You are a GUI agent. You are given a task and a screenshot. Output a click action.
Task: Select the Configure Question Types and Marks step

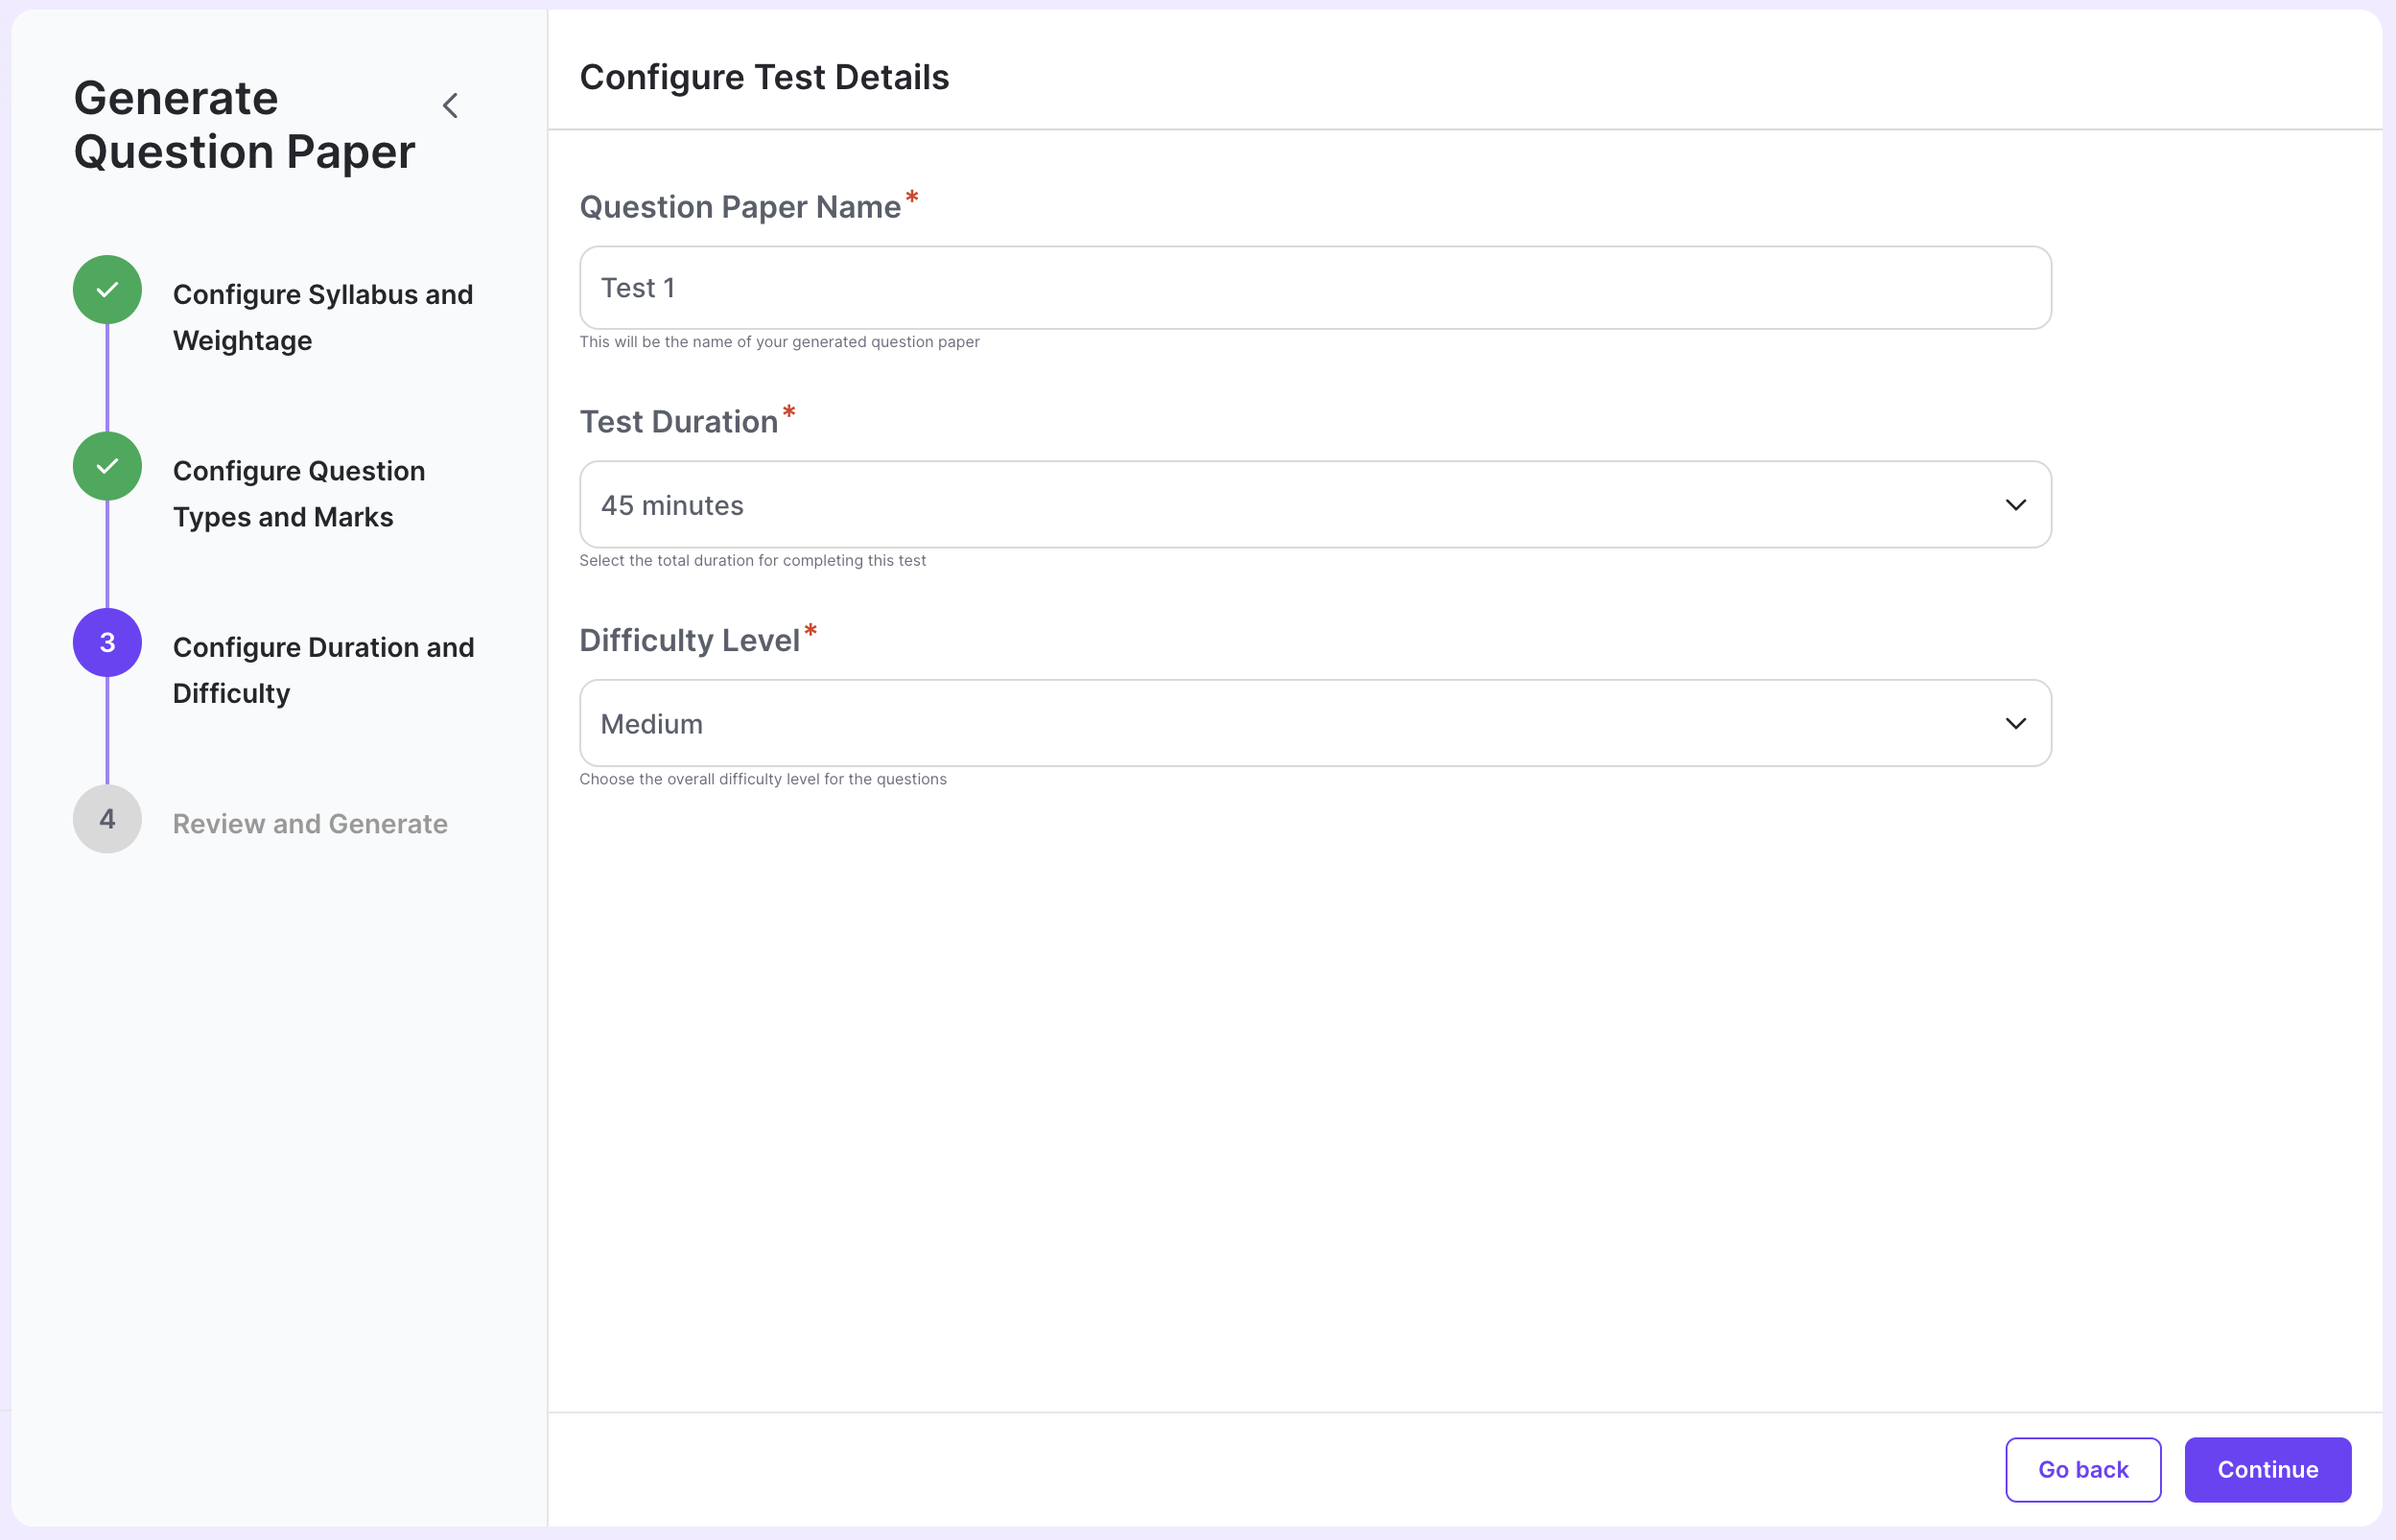(x=299, y=493)
